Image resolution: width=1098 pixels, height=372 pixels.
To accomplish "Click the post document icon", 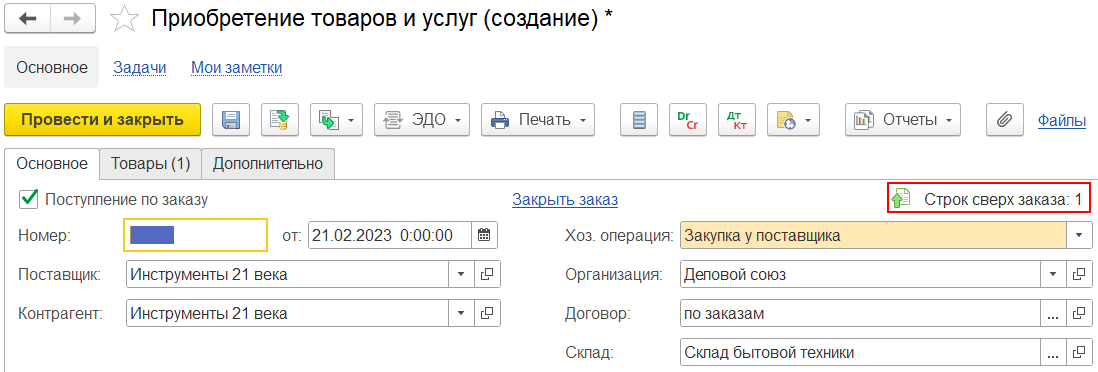I will pyautogui.click(x=280, y=120).
